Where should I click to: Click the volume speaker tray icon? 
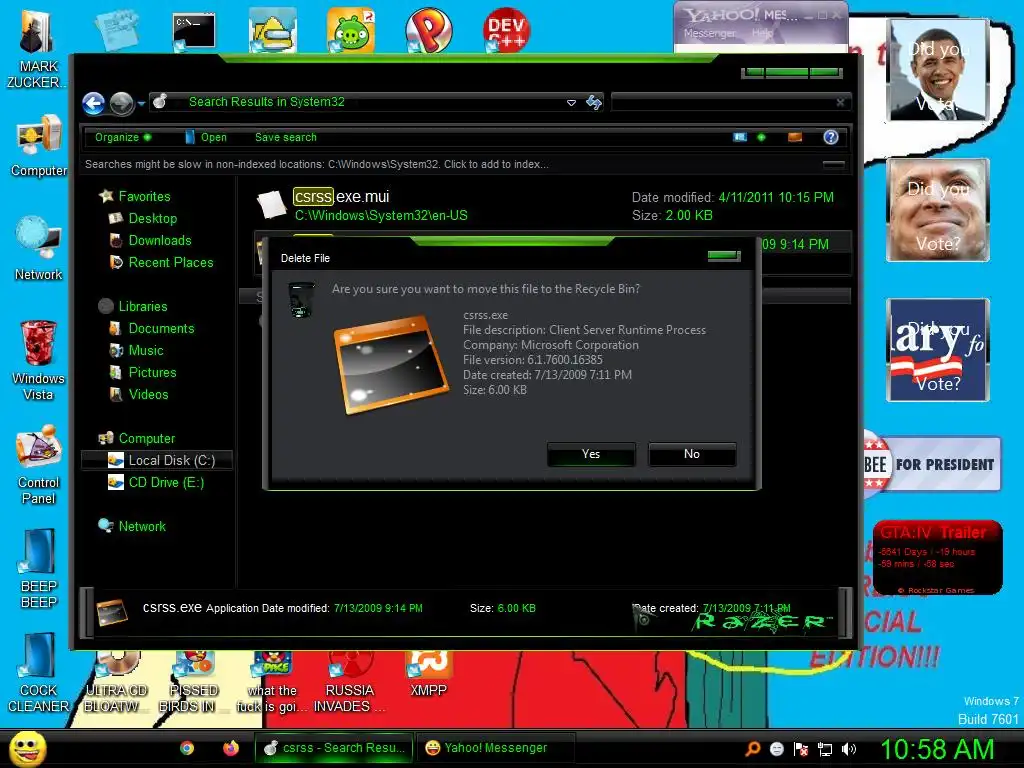[850, 750]
